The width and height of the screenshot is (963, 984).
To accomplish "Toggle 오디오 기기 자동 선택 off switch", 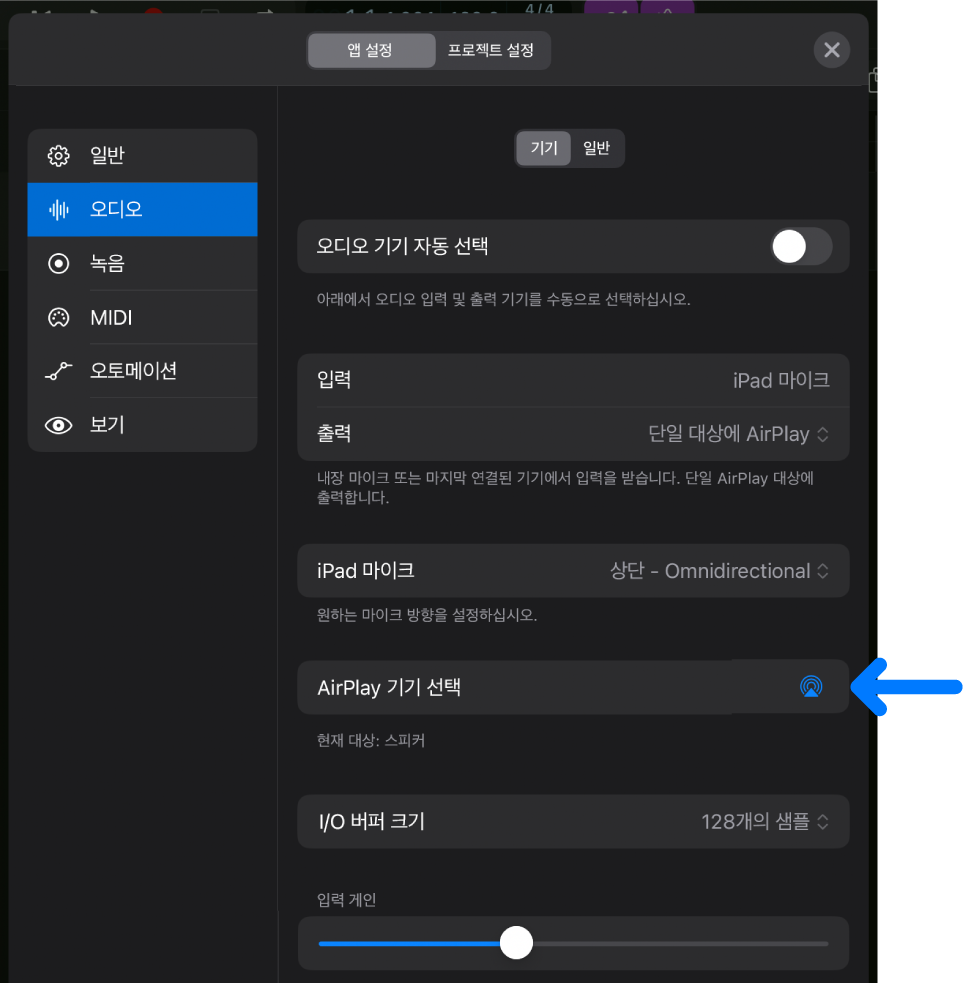I will (x=800, y=246).
